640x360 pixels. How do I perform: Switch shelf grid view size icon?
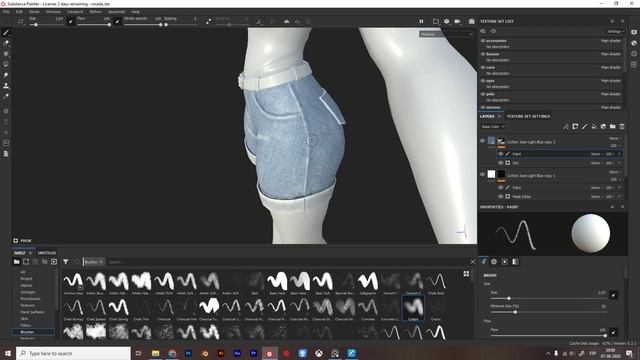click(466, 274)
